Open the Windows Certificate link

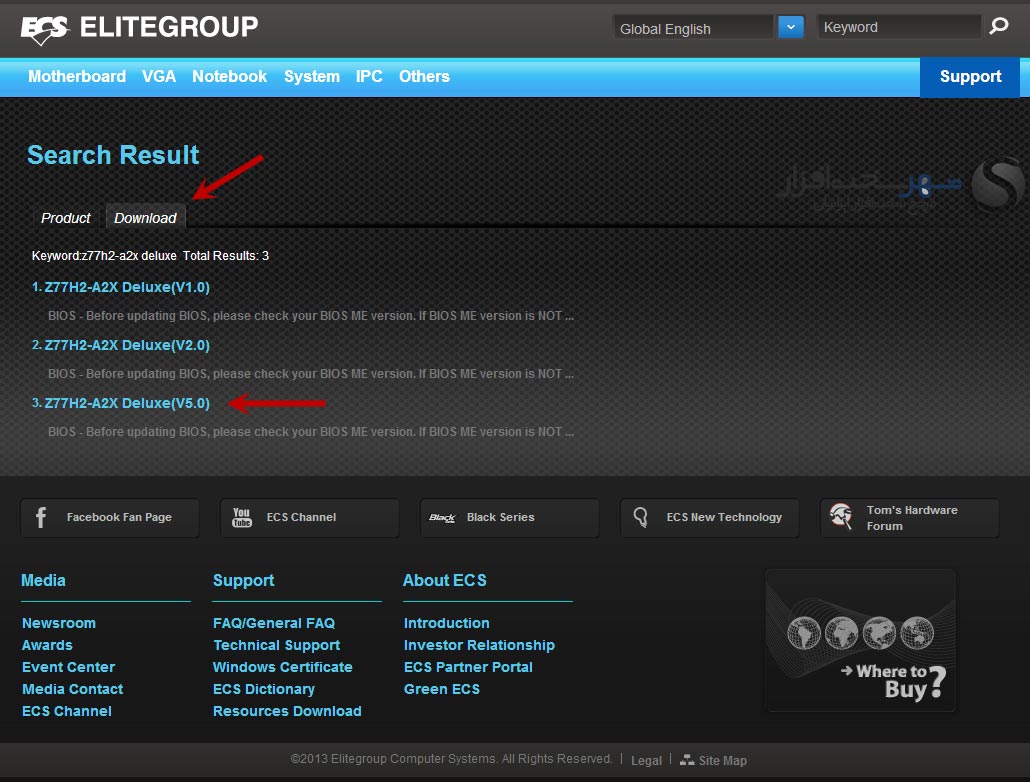(x=282, y=667)
